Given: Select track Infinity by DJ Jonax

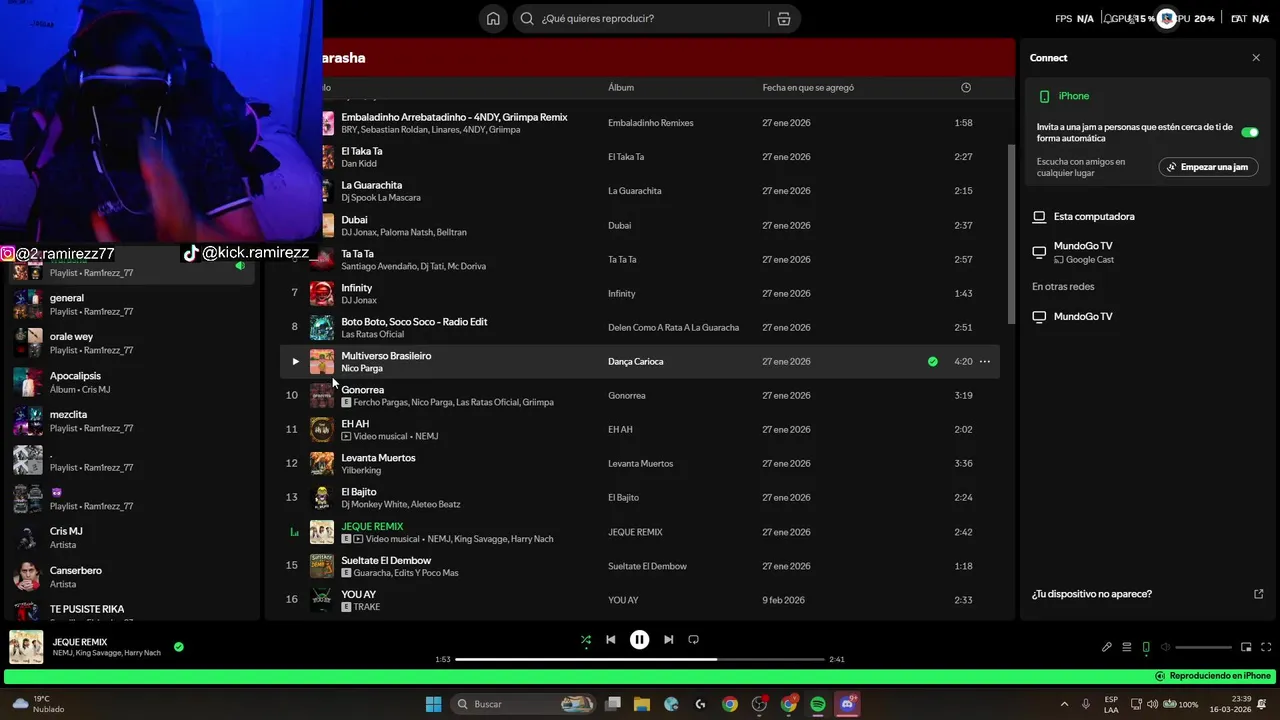Looking at the screenshot, I should click(x=640, y=293).
